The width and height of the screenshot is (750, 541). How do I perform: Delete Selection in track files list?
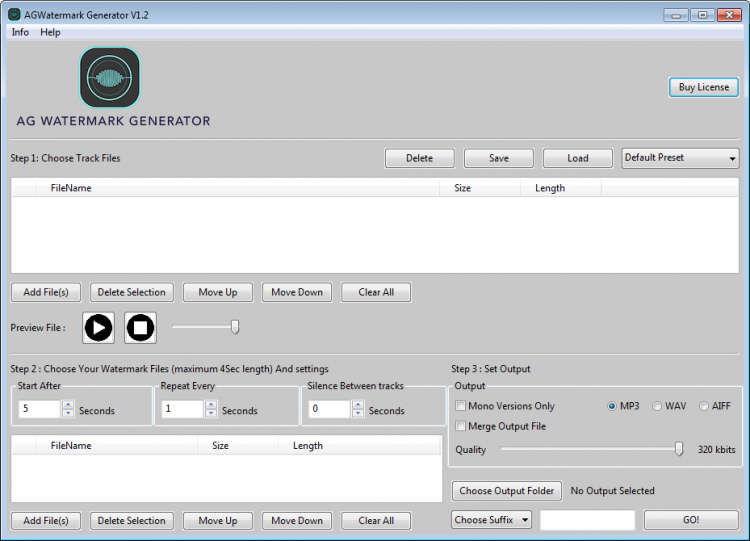click(x=132, y=292)
